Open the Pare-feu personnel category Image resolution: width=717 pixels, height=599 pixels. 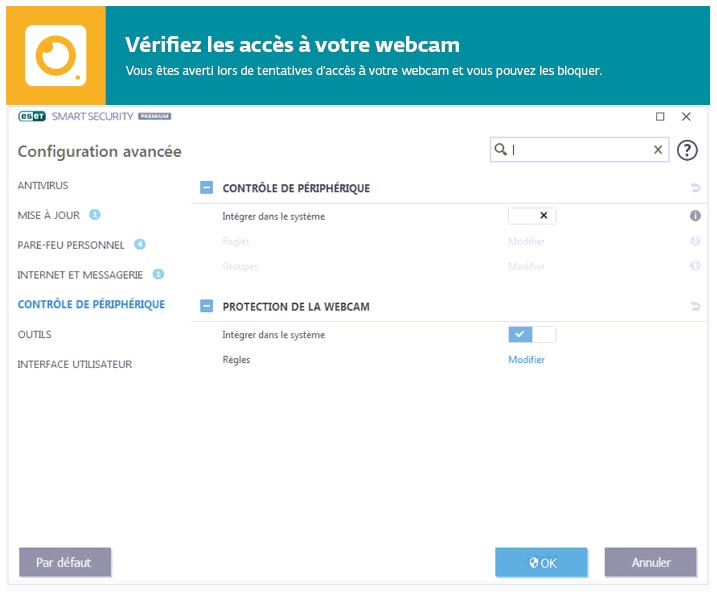click(71, 245)
